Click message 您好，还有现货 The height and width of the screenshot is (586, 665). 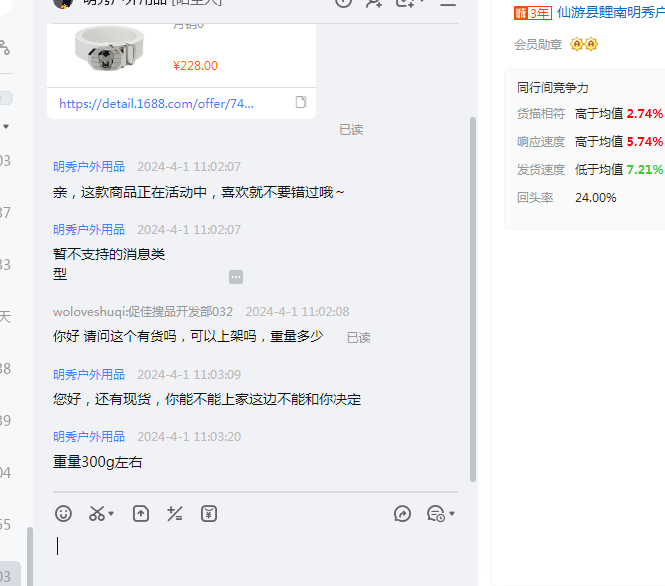point(207,399)
